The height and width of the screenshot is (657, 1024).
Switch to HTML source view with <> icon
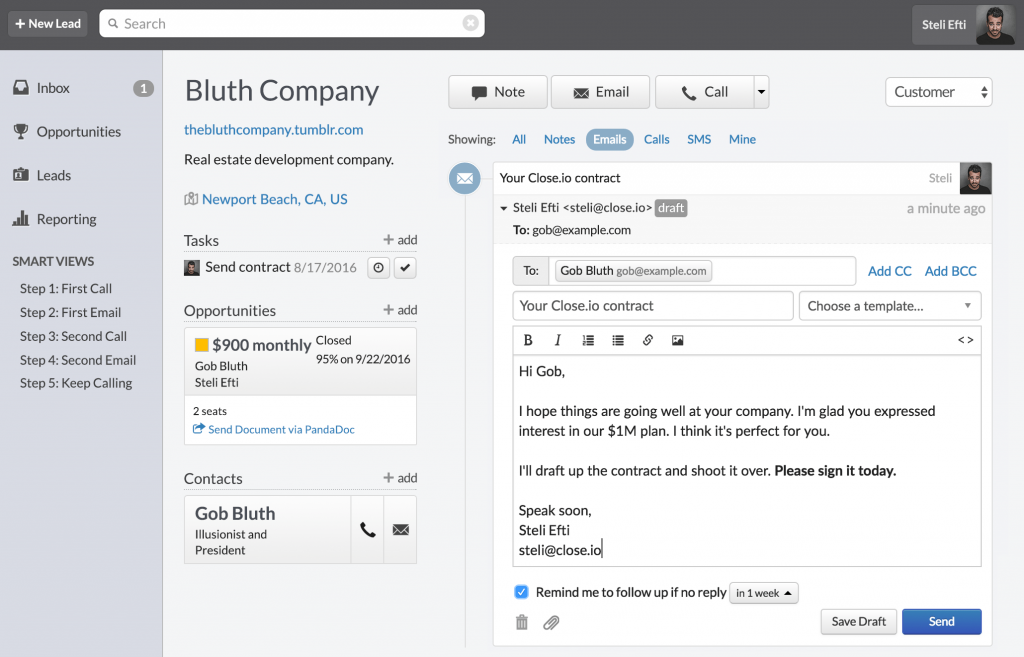[x=964, y=340]
